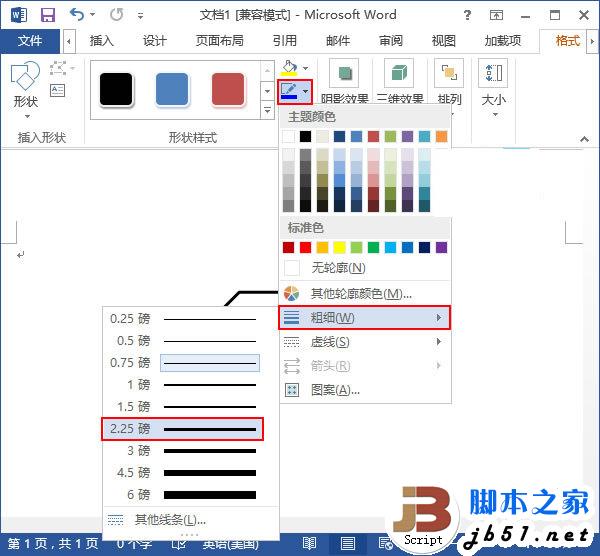Switch to Read Mode view in status bar
Screen dimensions: 600x556
(x=309, y=543)
